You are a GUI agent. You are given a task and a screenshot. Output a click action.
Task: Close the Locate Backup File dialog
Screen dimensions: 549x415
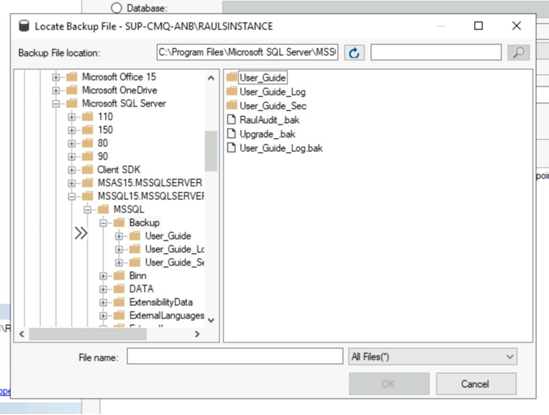pyautogui.click(x=516, y=26)
